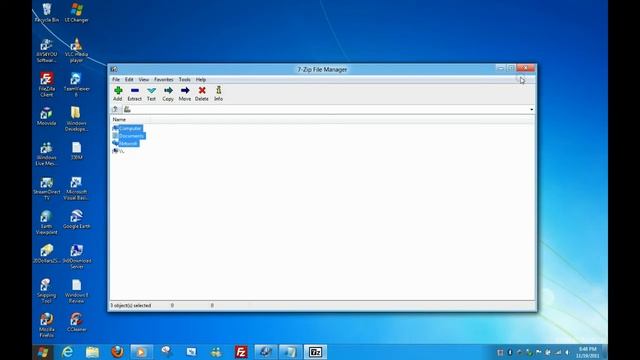Click the clock in the system tray
This screenshot has height=360, width=640.
587,353
